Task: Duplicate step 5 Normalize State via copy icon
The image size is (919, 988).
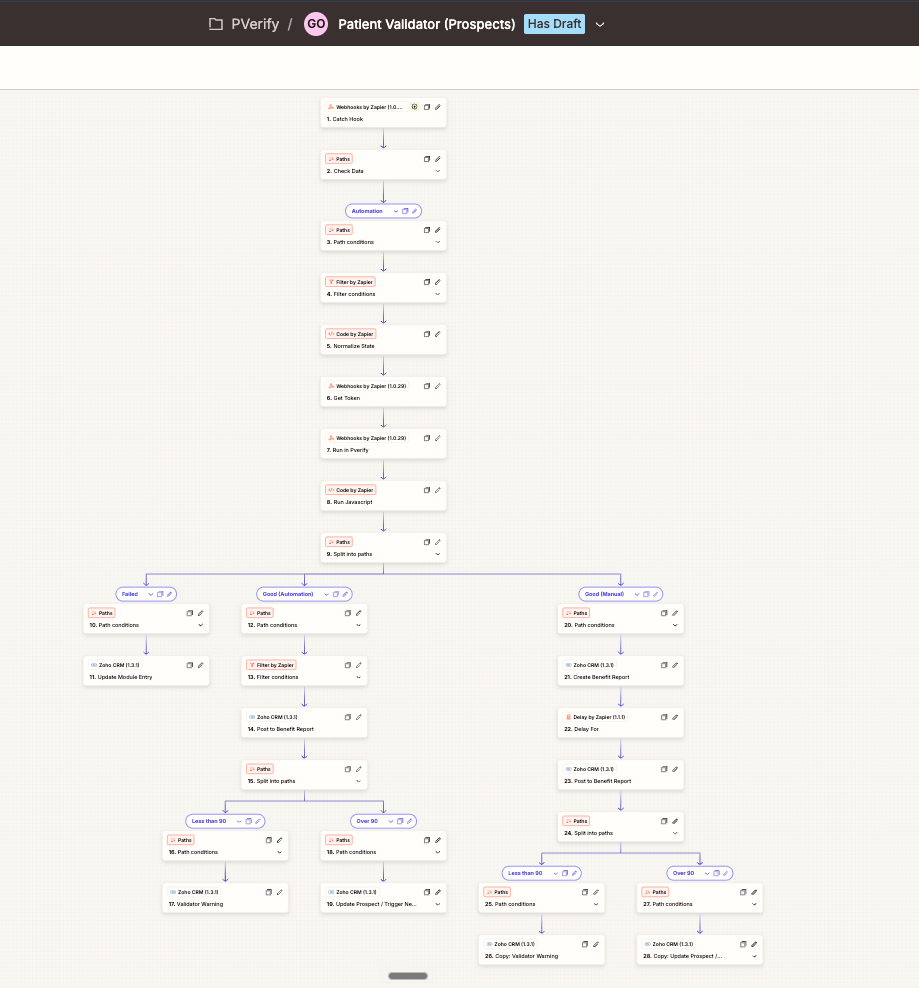Action: coord(427,334)
